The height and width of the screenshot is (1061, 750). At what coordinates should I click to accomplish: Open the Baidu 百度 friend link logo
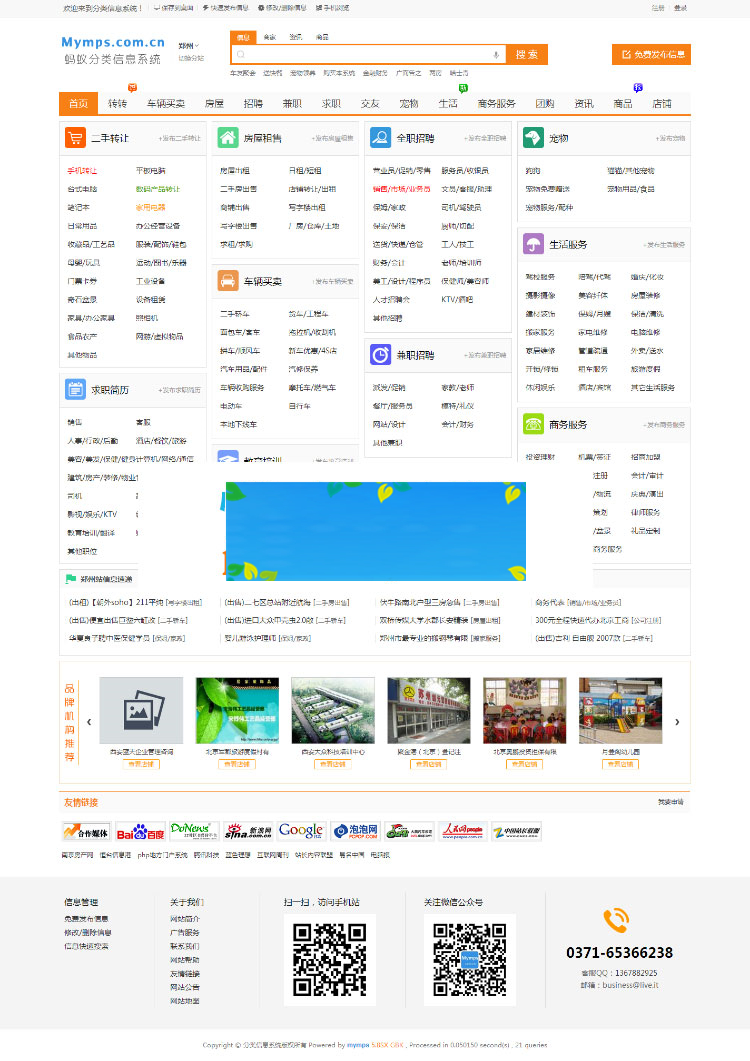(x=139, y=831)
